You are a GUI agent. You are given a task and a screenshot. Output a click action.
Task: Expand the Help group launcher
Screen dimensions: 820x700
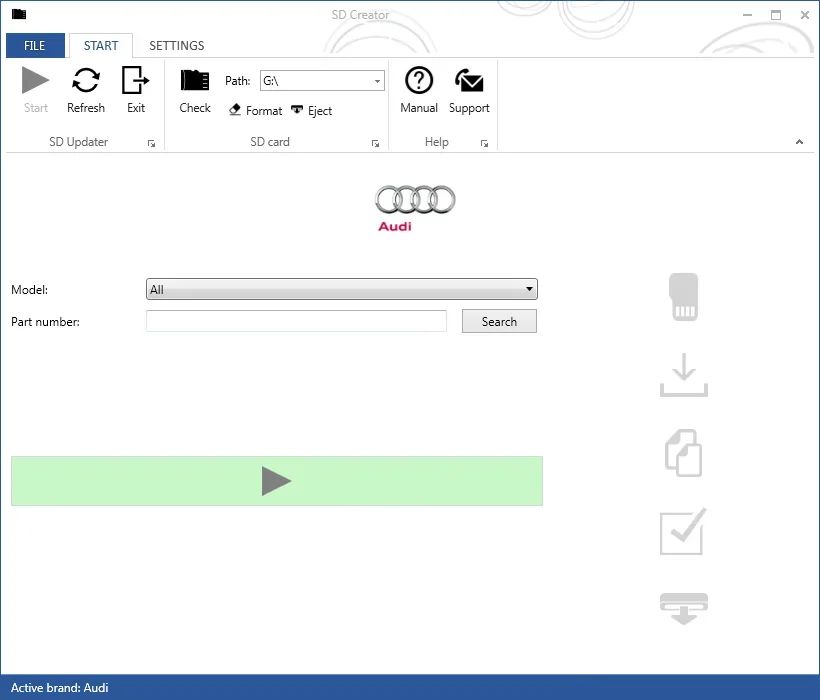point(484,143)
